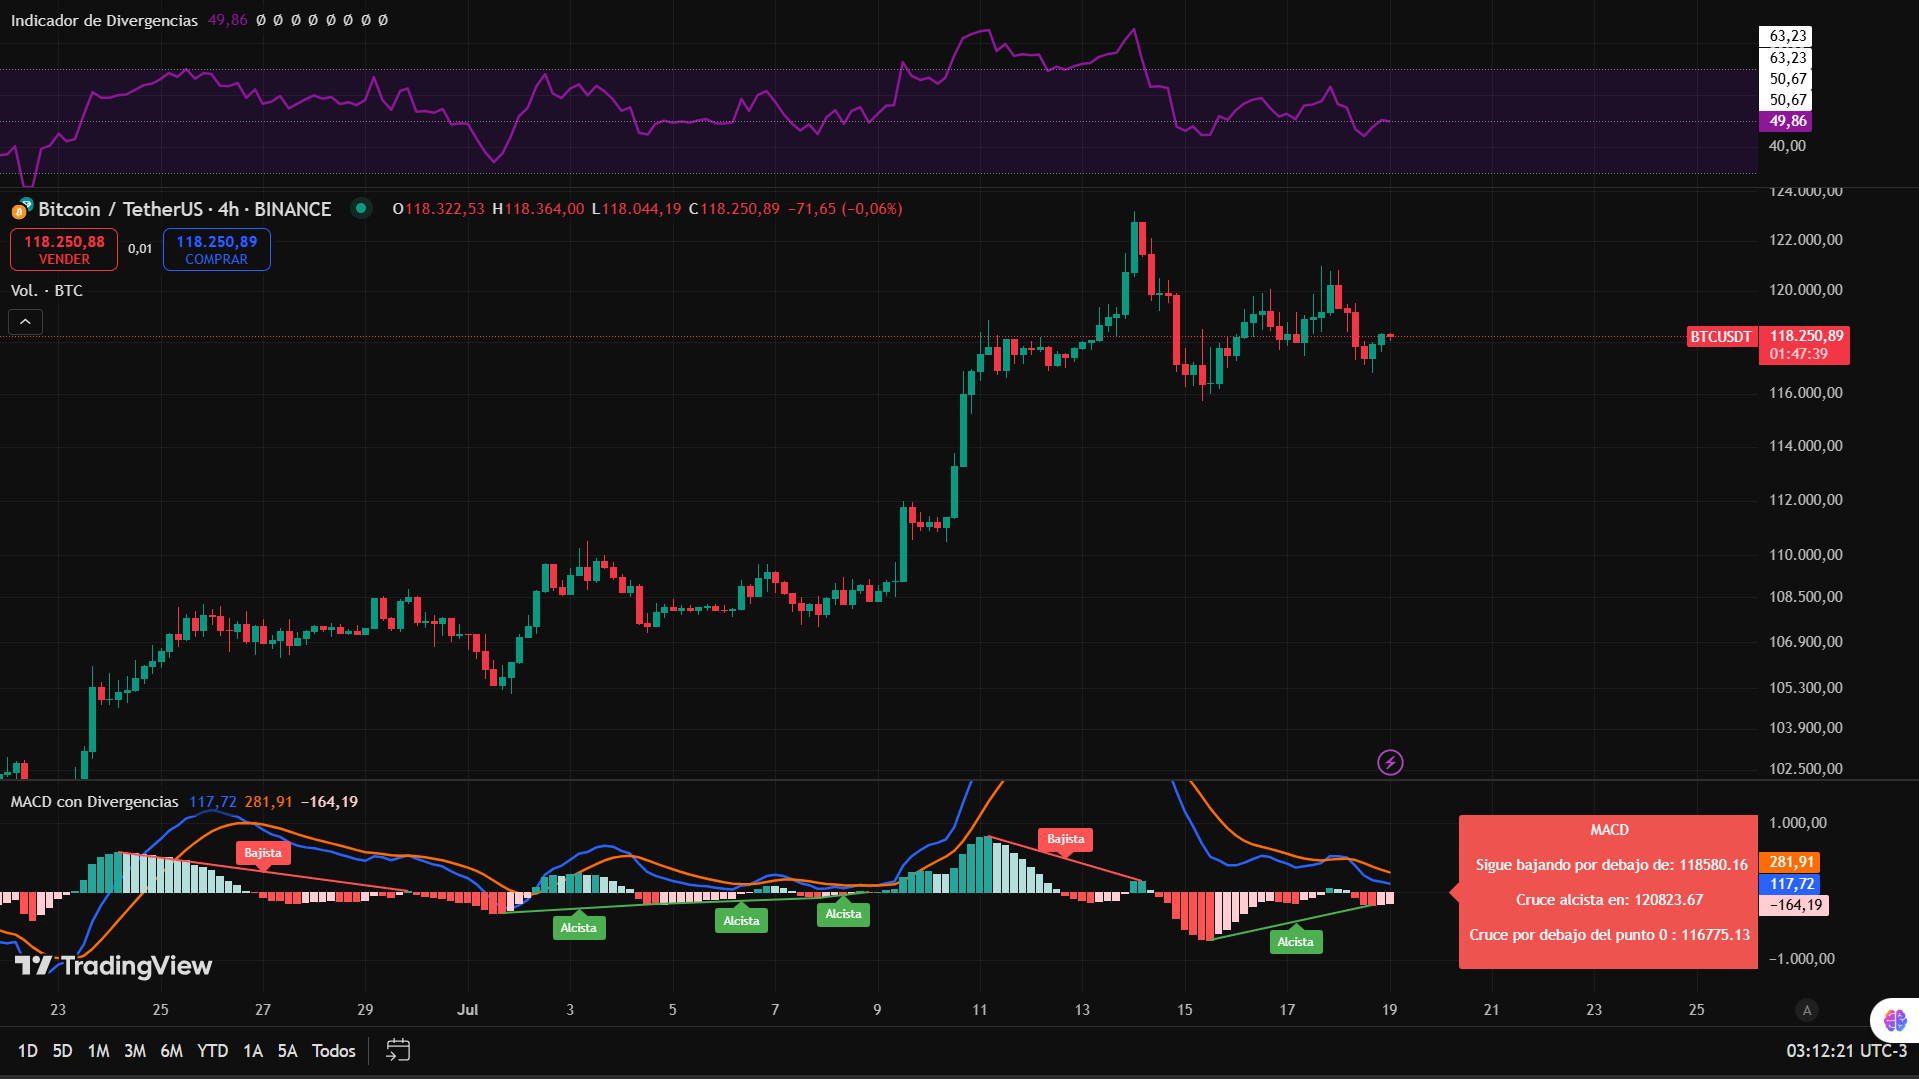Open the timezone menu showing UTC-3
This screenshot has width=1919, height=1079.
(1846, 1051)
